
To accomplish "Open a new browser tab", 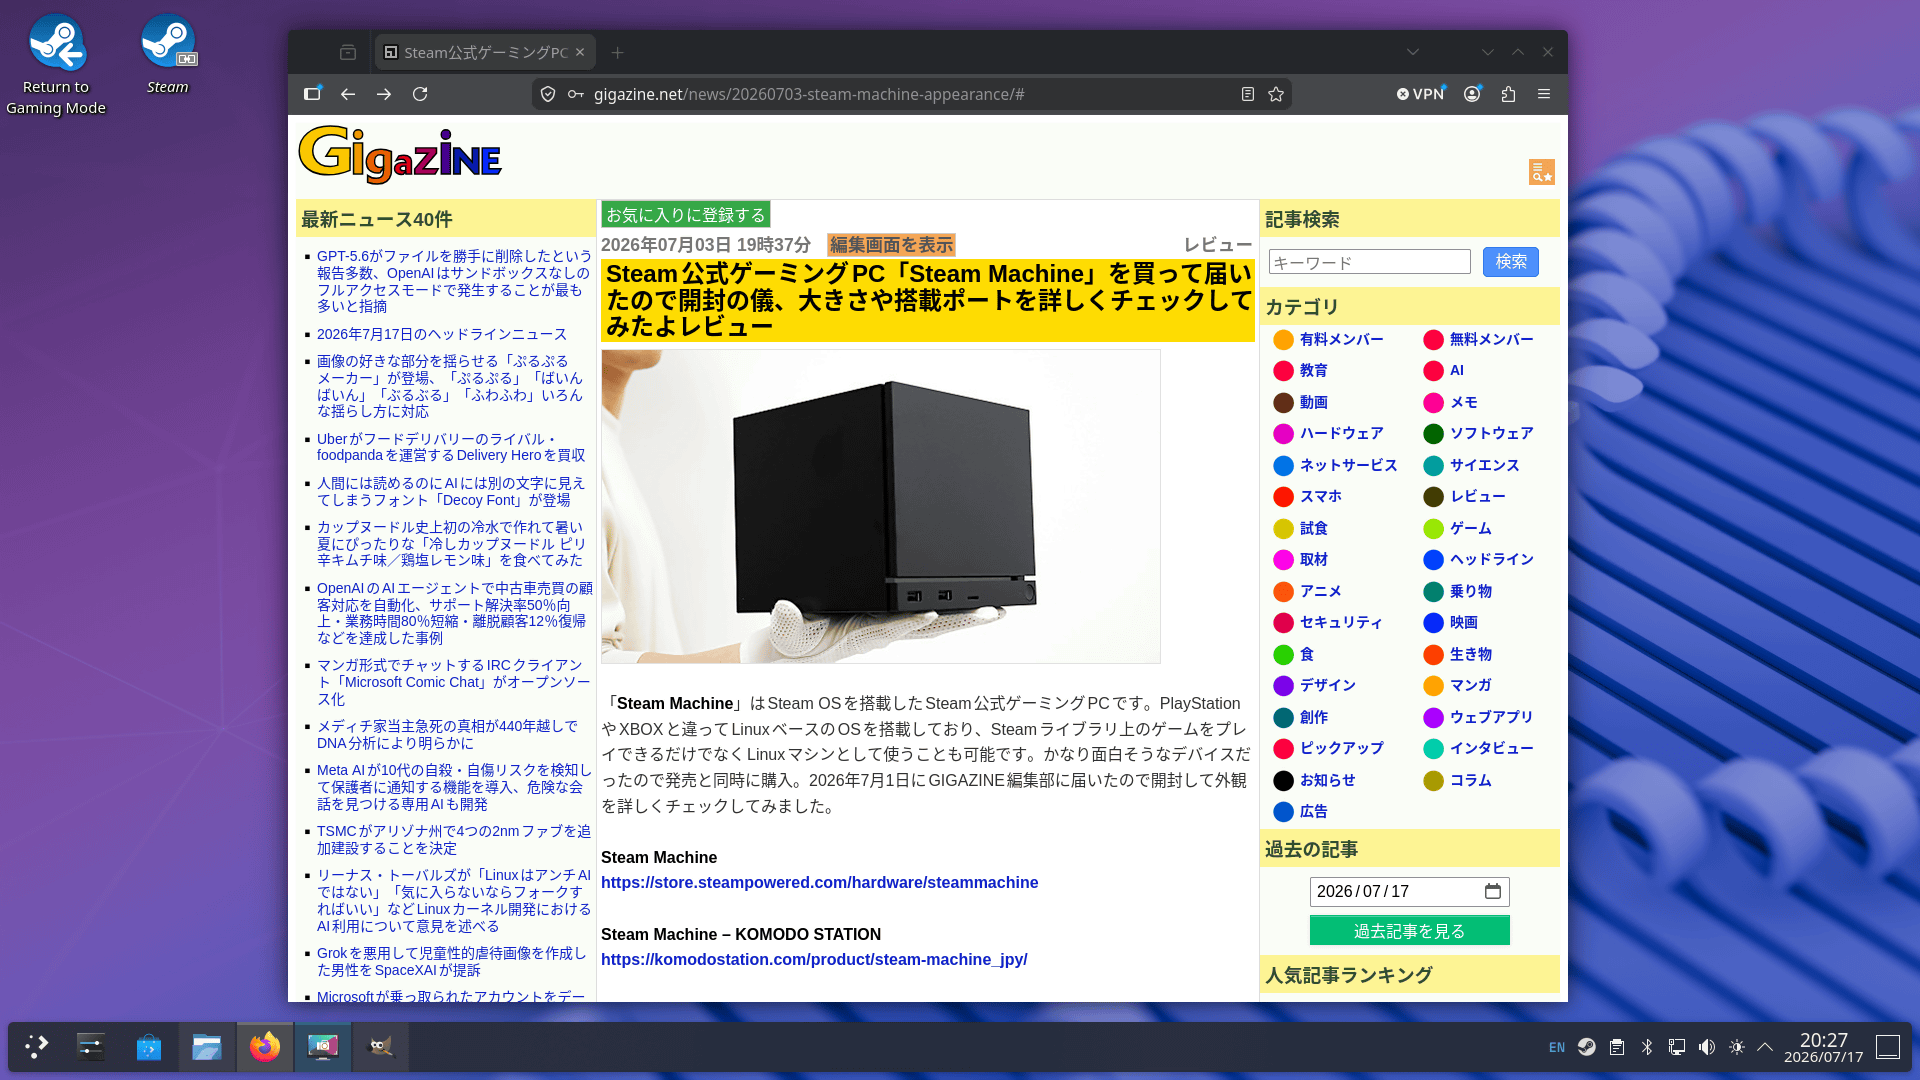I will pos(618,52).
